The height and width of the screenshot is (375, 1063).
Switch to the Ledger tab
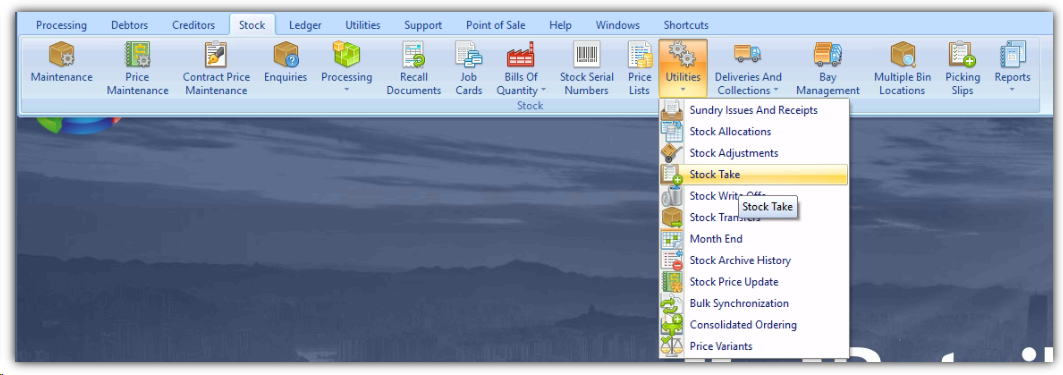tap(305, 25)
